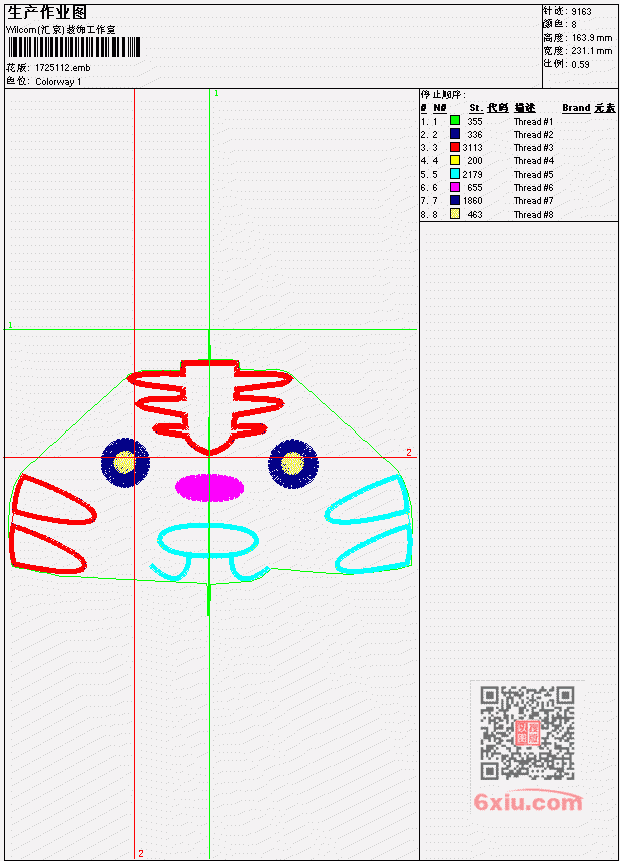Image resolution: width=620 pixels, height=861 pixels.
Task: Click the "Thread #2" description text
Action: (534, 135)
